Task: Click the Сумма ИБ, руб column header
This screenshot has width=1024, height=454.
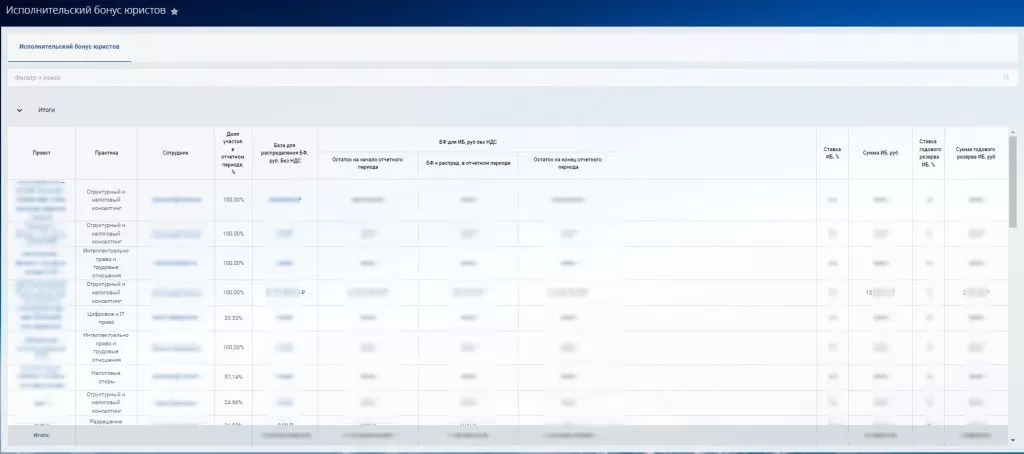Action: pos(880,153)
